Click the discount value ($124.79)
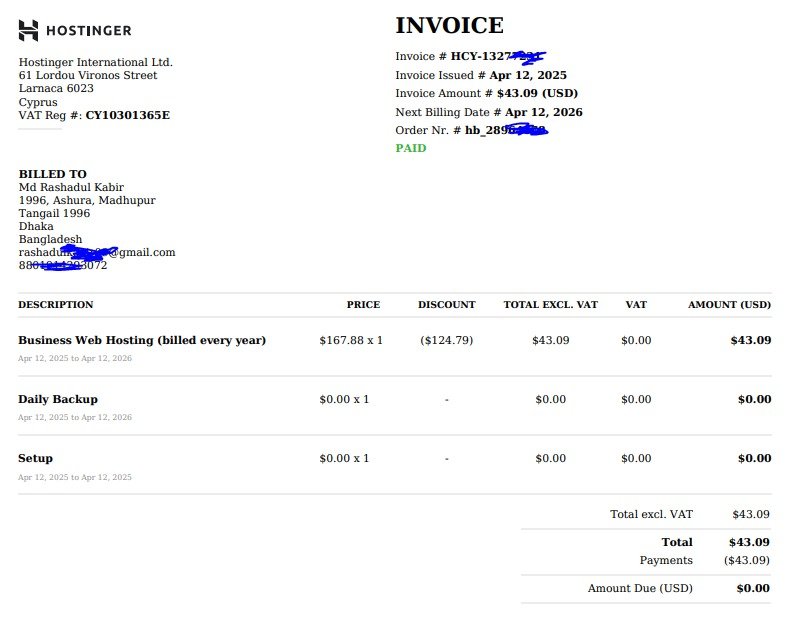Viewport: 788px width, 622px height. [x=447, y=340]
